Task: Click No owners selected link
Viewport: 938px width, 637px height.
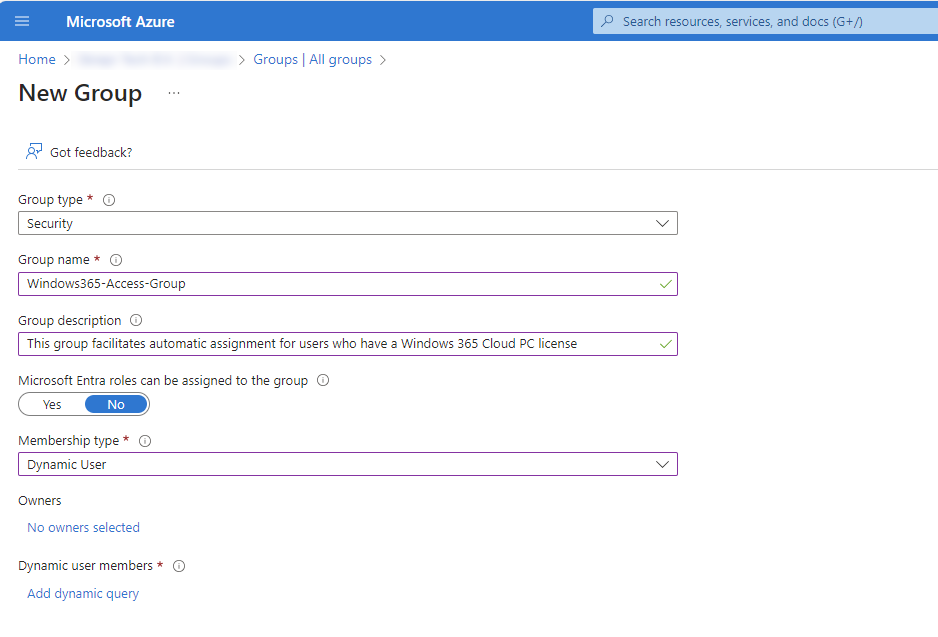Action: 83,528
